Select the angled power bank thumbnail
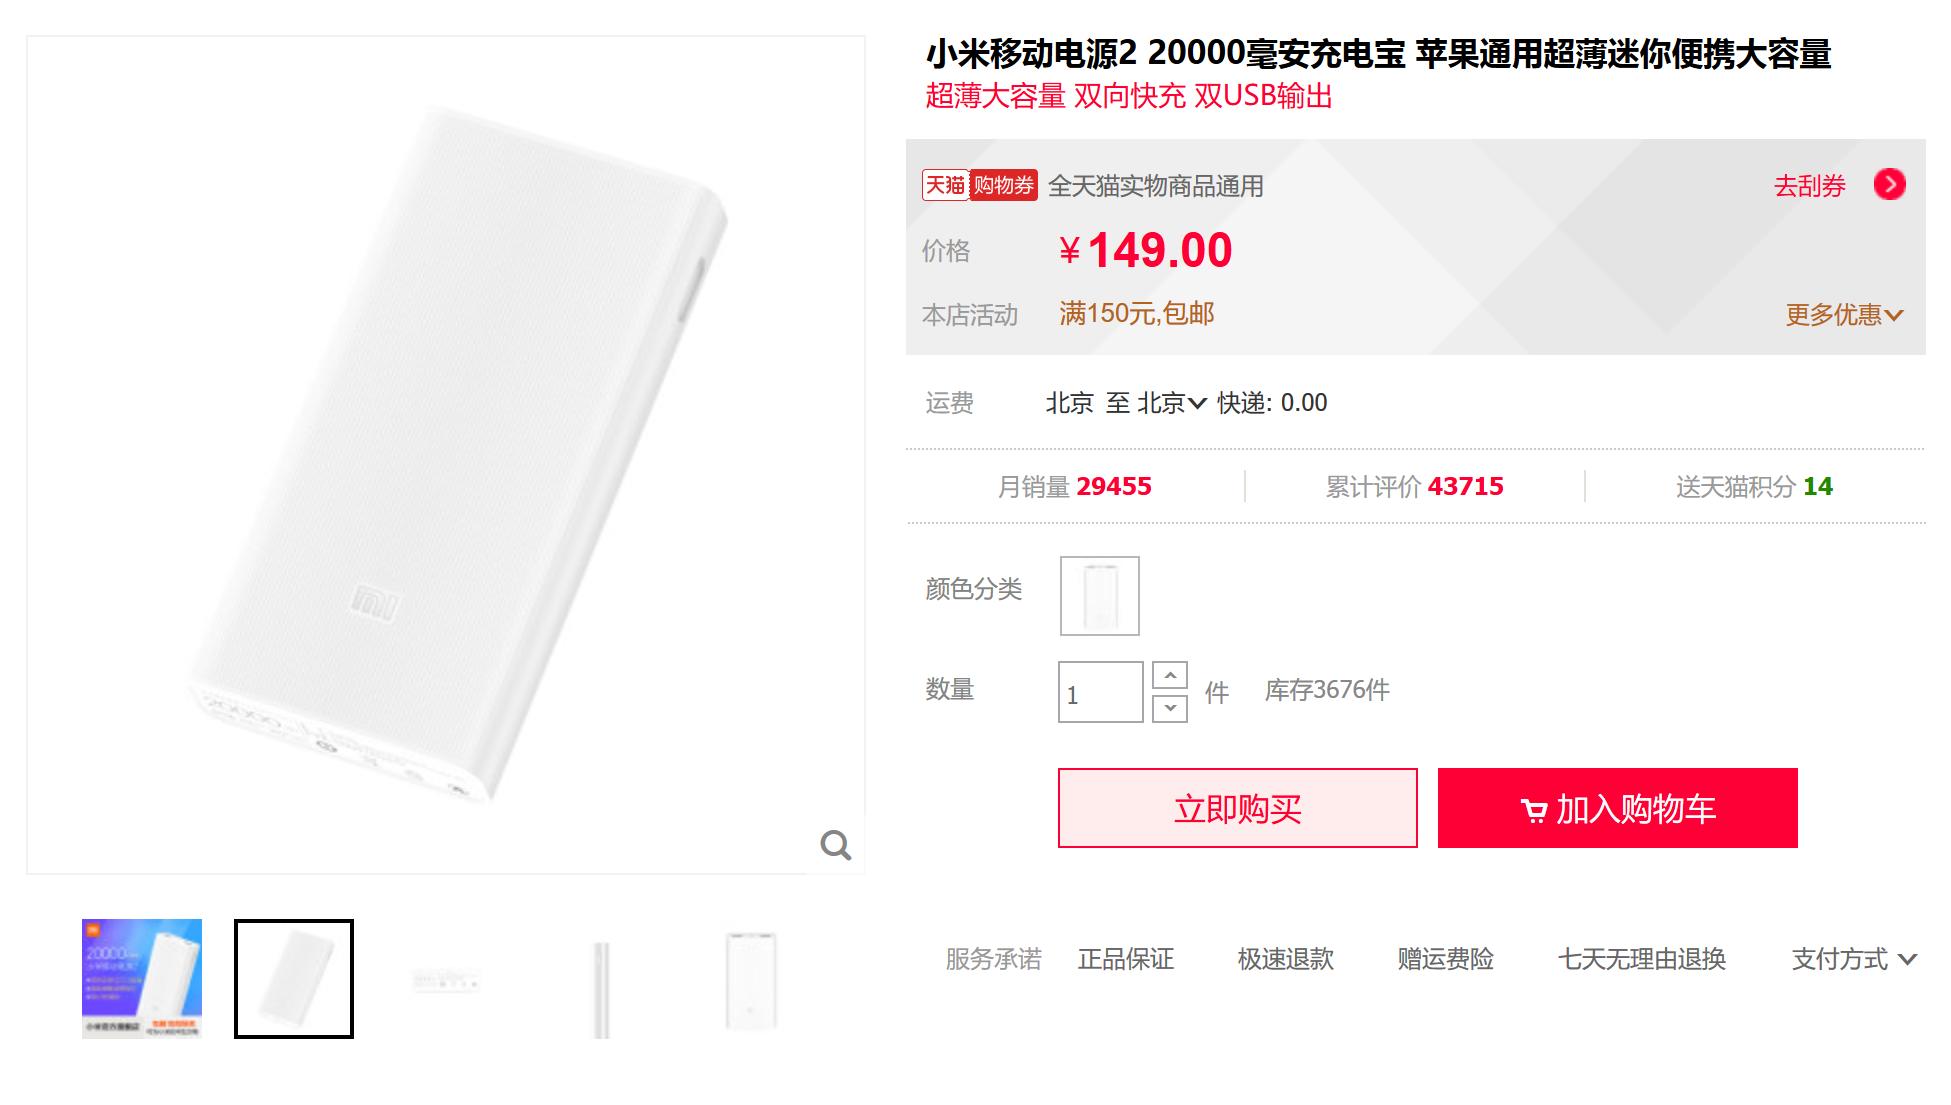This screenshot has width=1951, height=1105. point(294,979)
